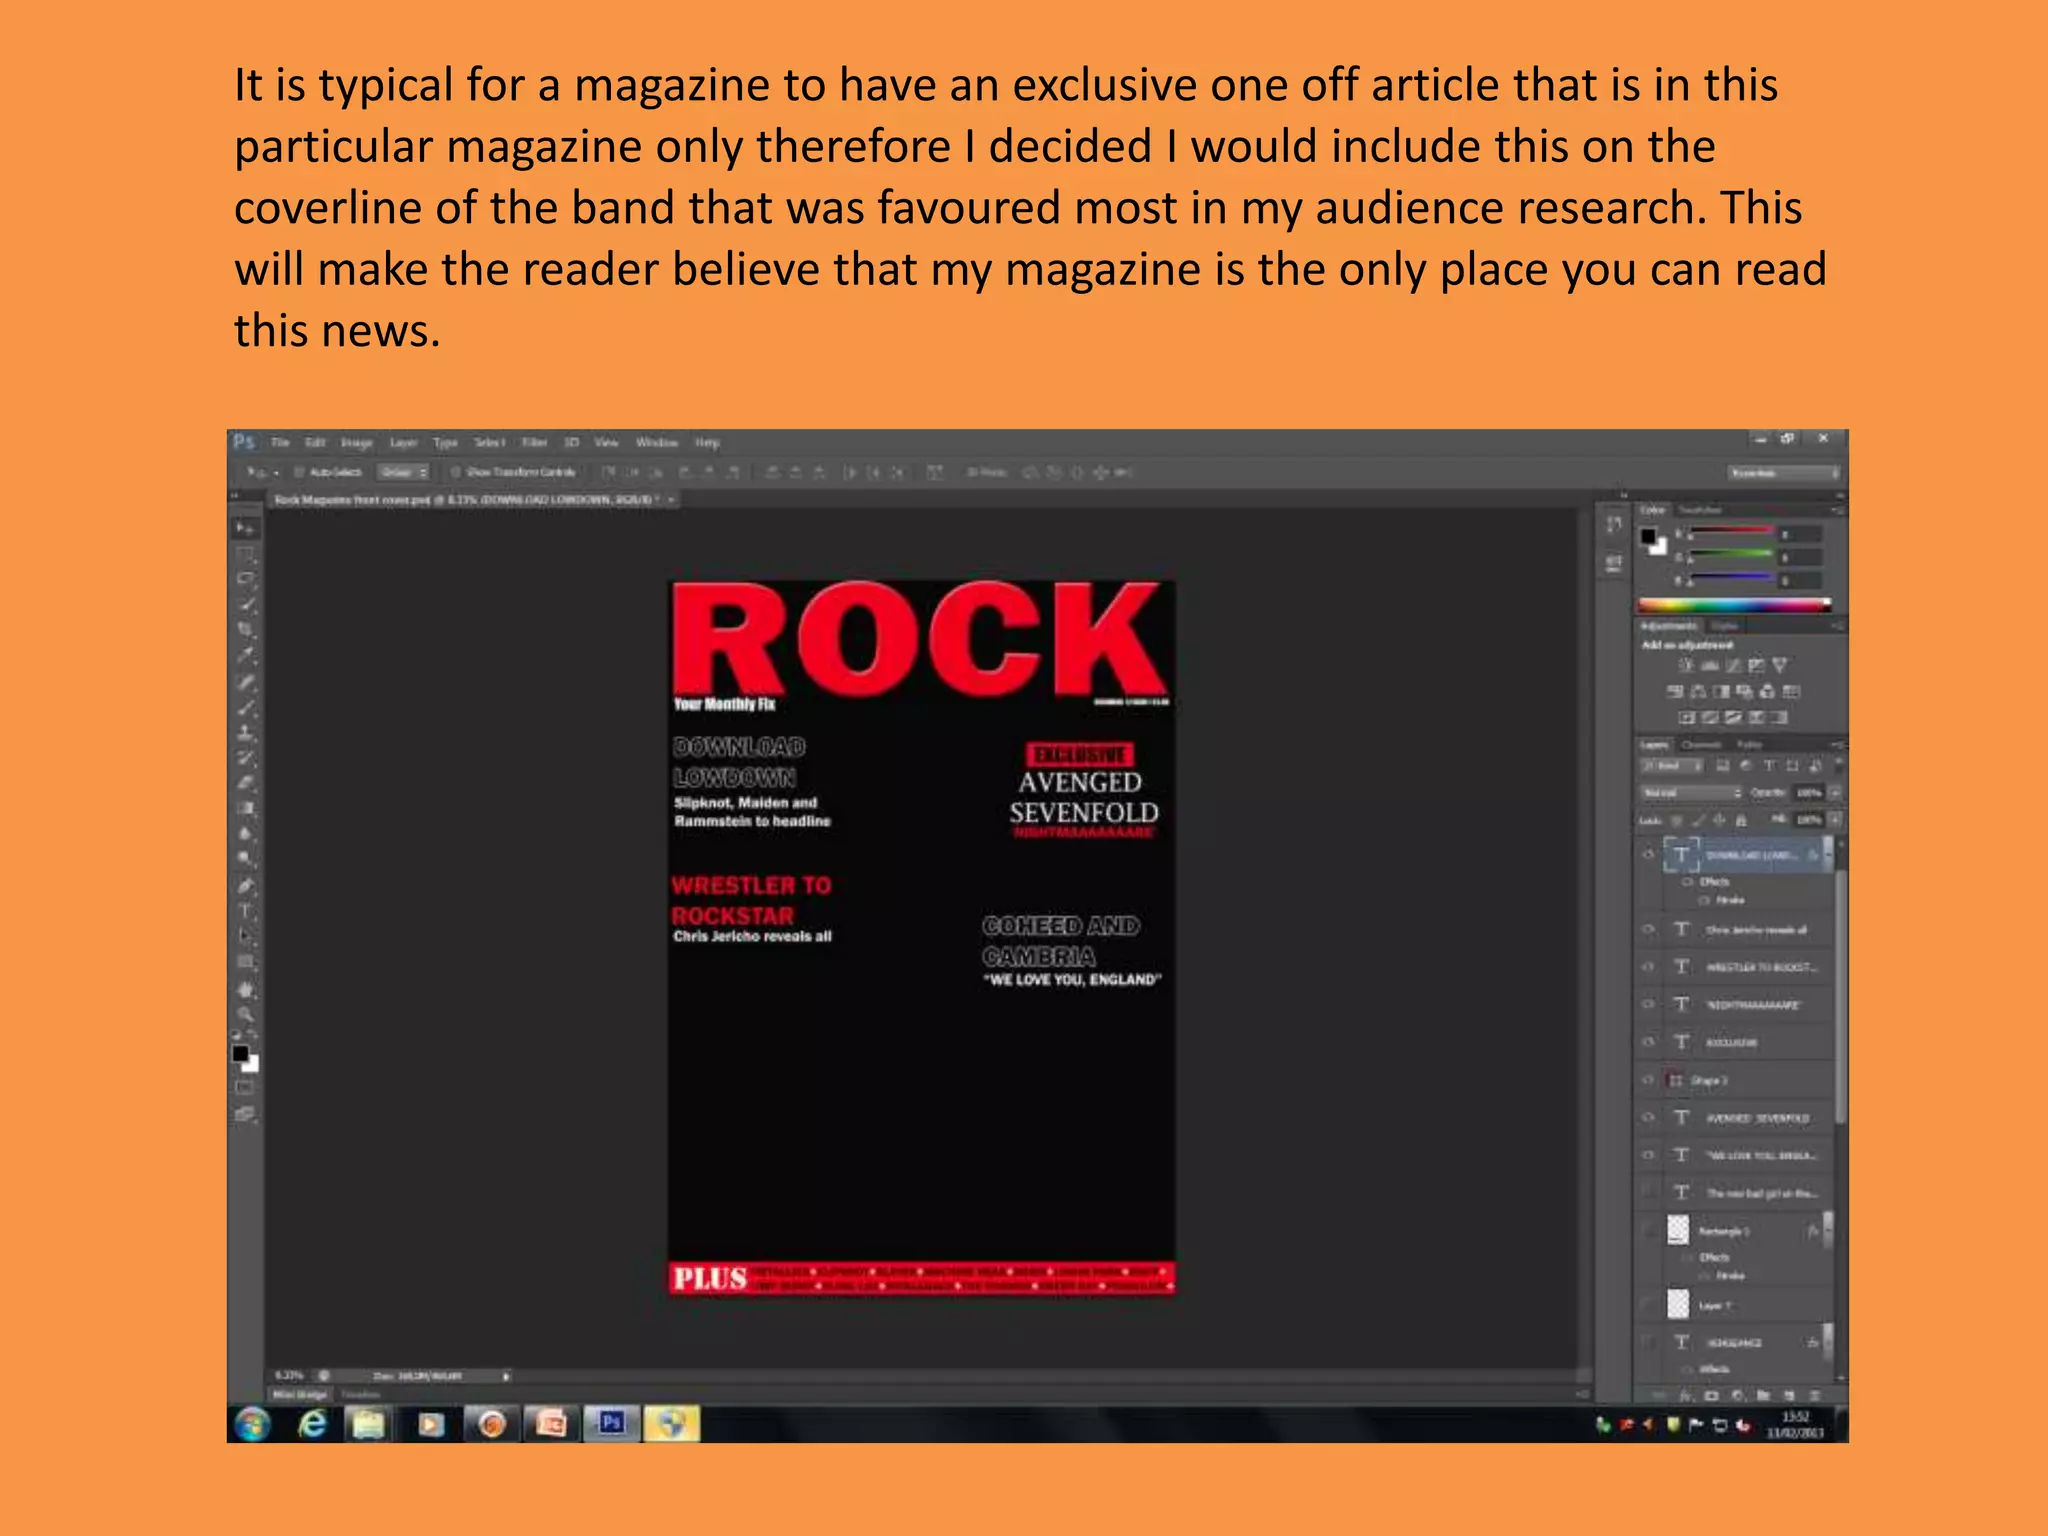The image size is (2048, 1536).
Task: Click the Windows Start button
Action: [x=253, y=1424]
